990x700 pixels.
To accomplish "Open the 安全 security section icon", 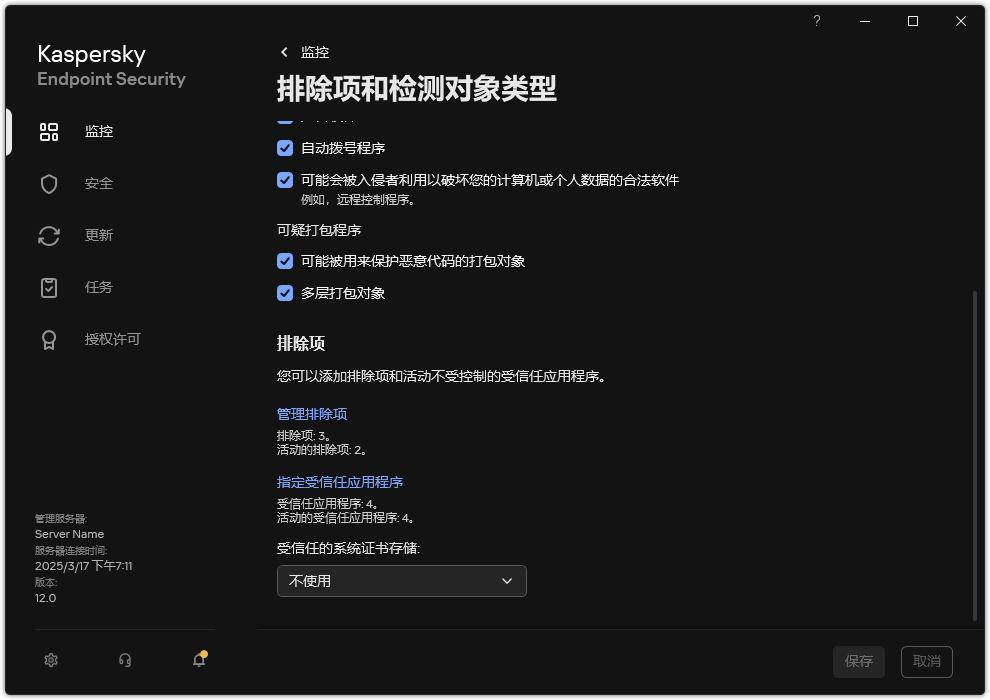I will tap(49, 183).
